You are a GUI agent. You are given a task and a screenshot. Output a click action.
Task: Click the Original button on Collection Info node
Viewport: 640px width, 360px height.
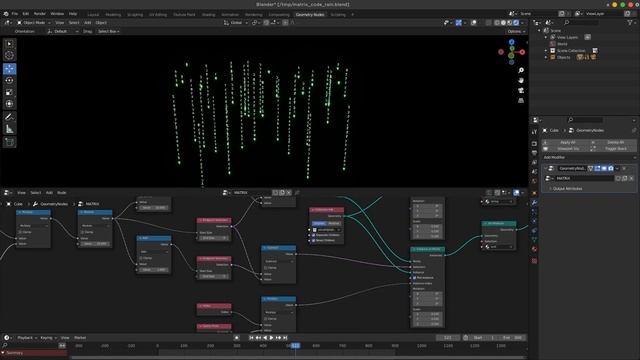(x=319, y=223)
